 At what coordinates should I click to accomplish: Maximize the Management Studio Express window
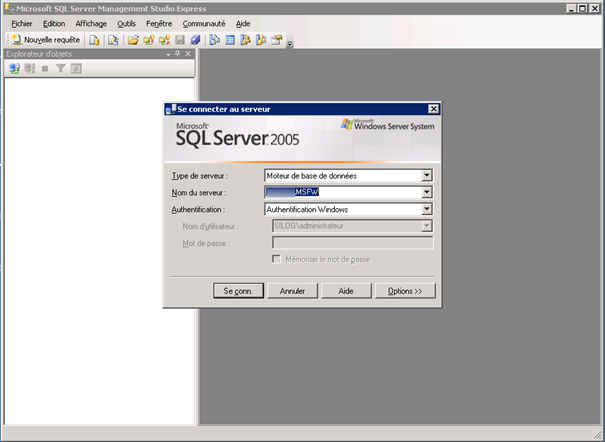pos(583,8)
